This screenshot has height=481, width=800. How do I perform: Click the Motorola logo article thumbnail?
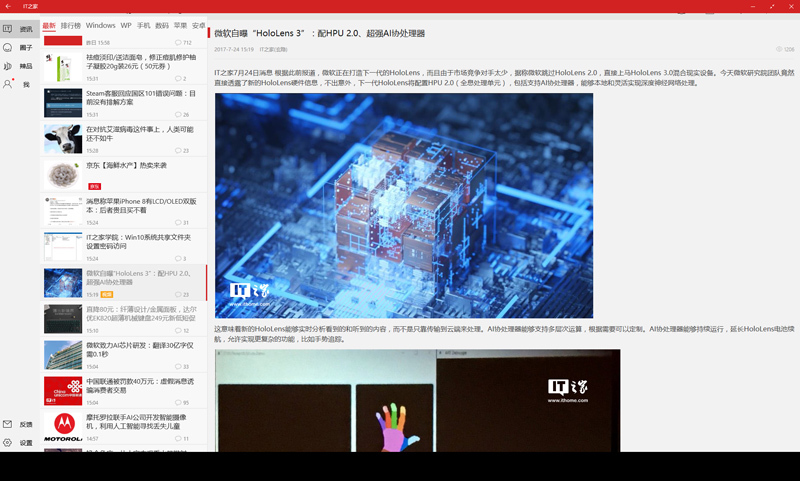63,427
